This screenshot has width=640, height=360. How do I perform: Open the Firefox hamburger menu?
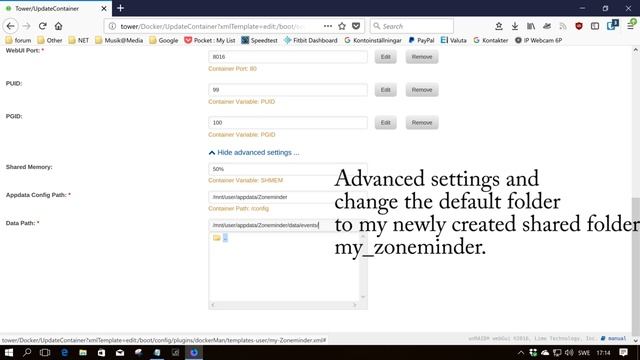tap(631, 26)
